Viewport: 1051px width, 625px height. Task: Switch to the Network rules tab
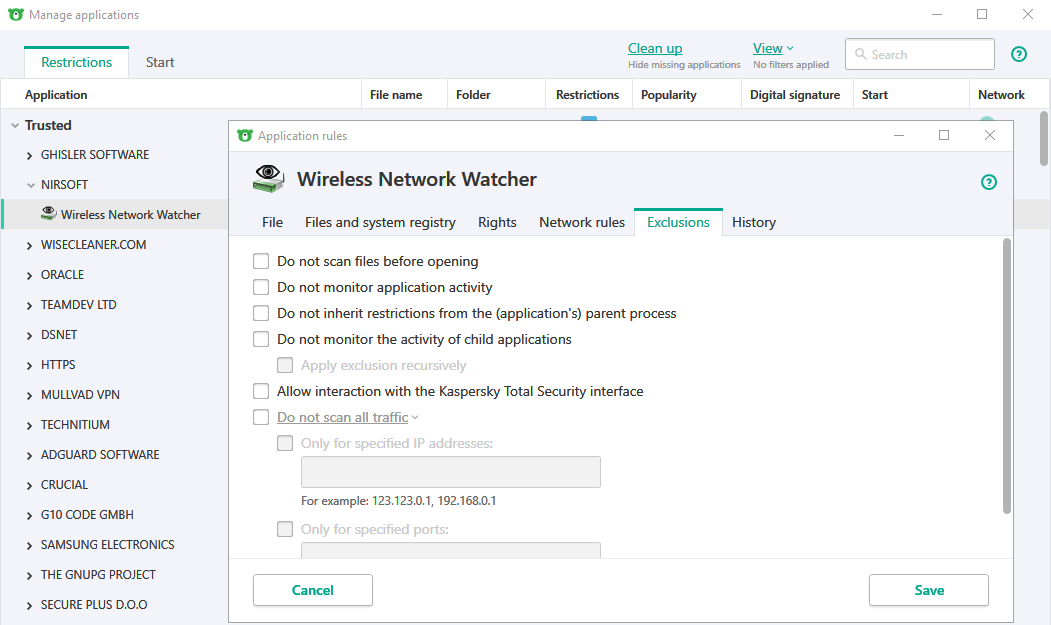[x=582, y=222]
